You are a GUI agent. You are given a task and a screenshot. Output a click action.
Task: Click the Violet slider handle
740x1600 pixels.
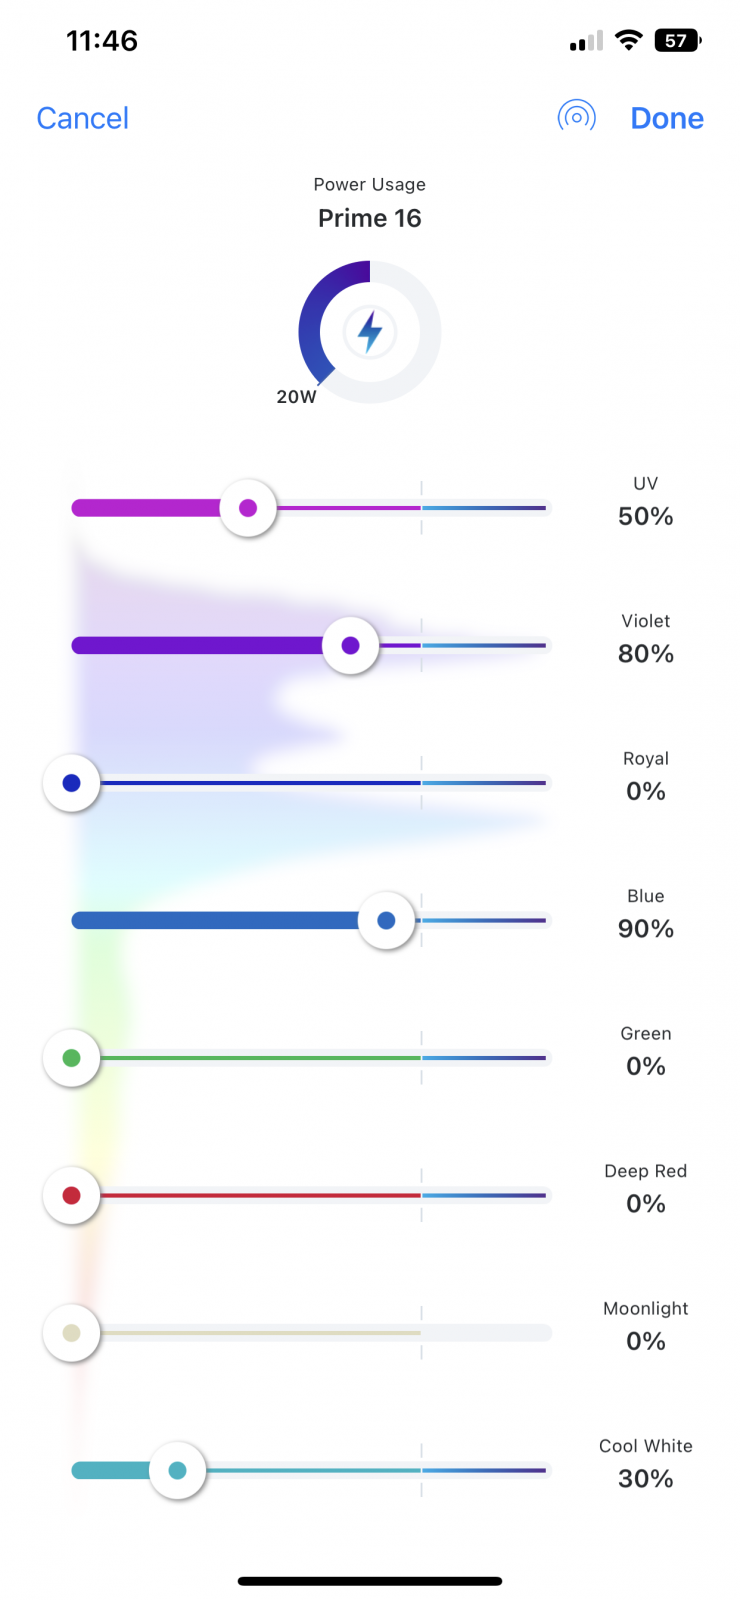[350, 645]
